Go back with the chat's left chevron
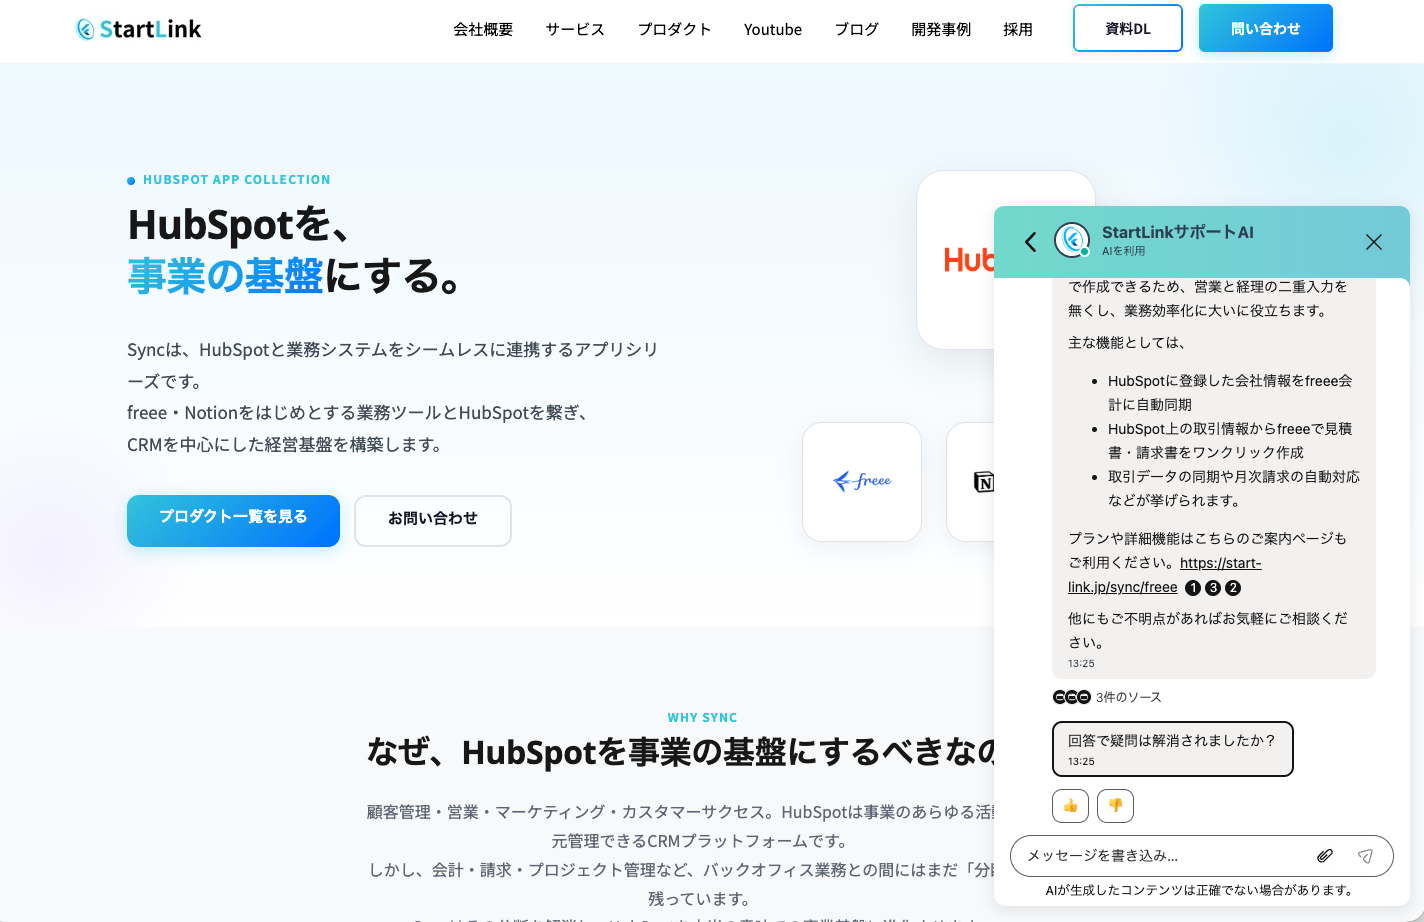Viewport: 1424px width, 922px height. click(1031, 241)
